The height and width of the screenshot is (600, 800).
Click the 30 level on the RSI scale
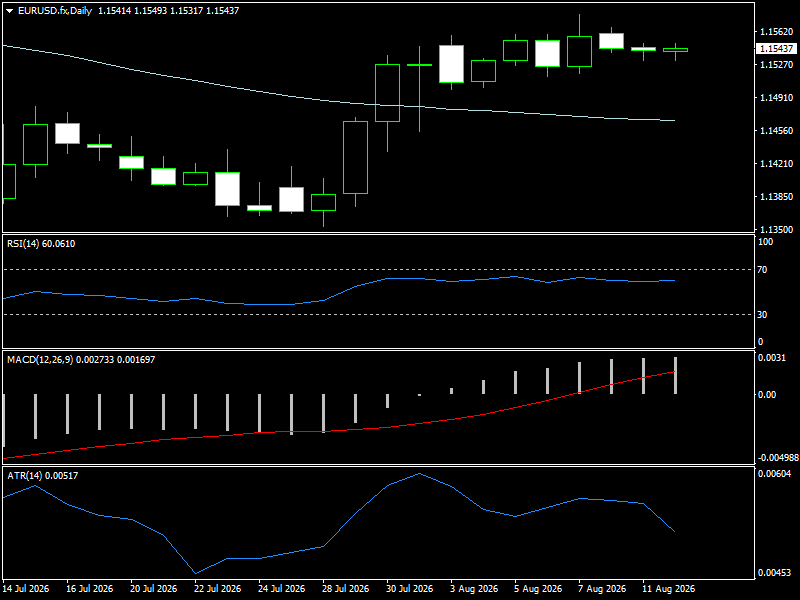click(x=762, y=315)
